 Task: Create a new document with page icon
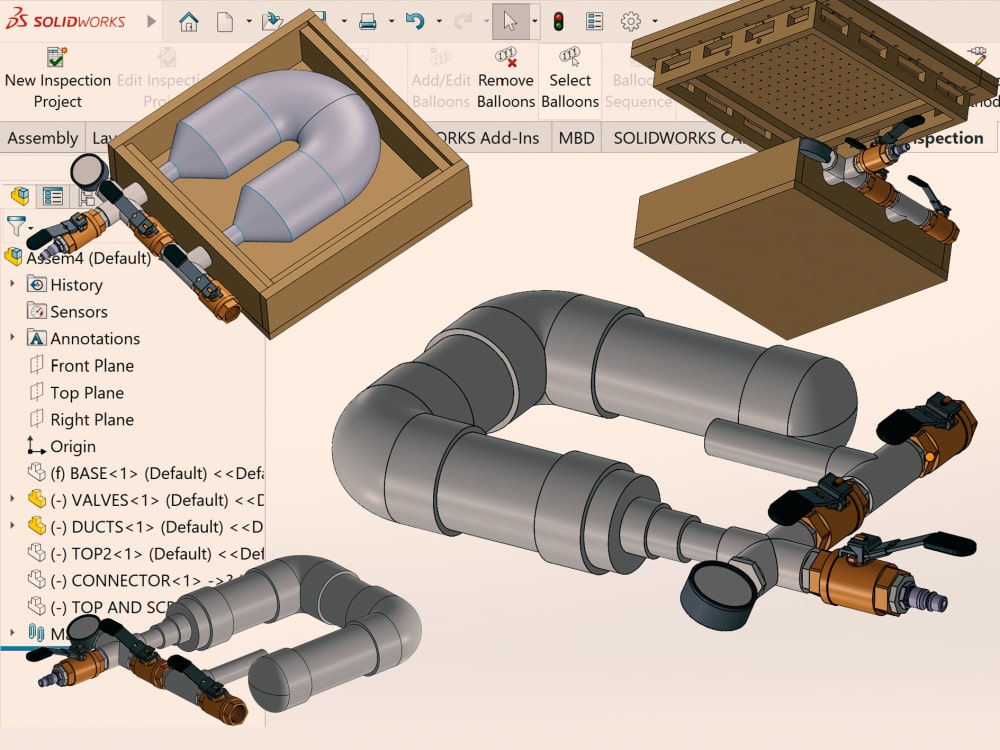tap(224, 22)
